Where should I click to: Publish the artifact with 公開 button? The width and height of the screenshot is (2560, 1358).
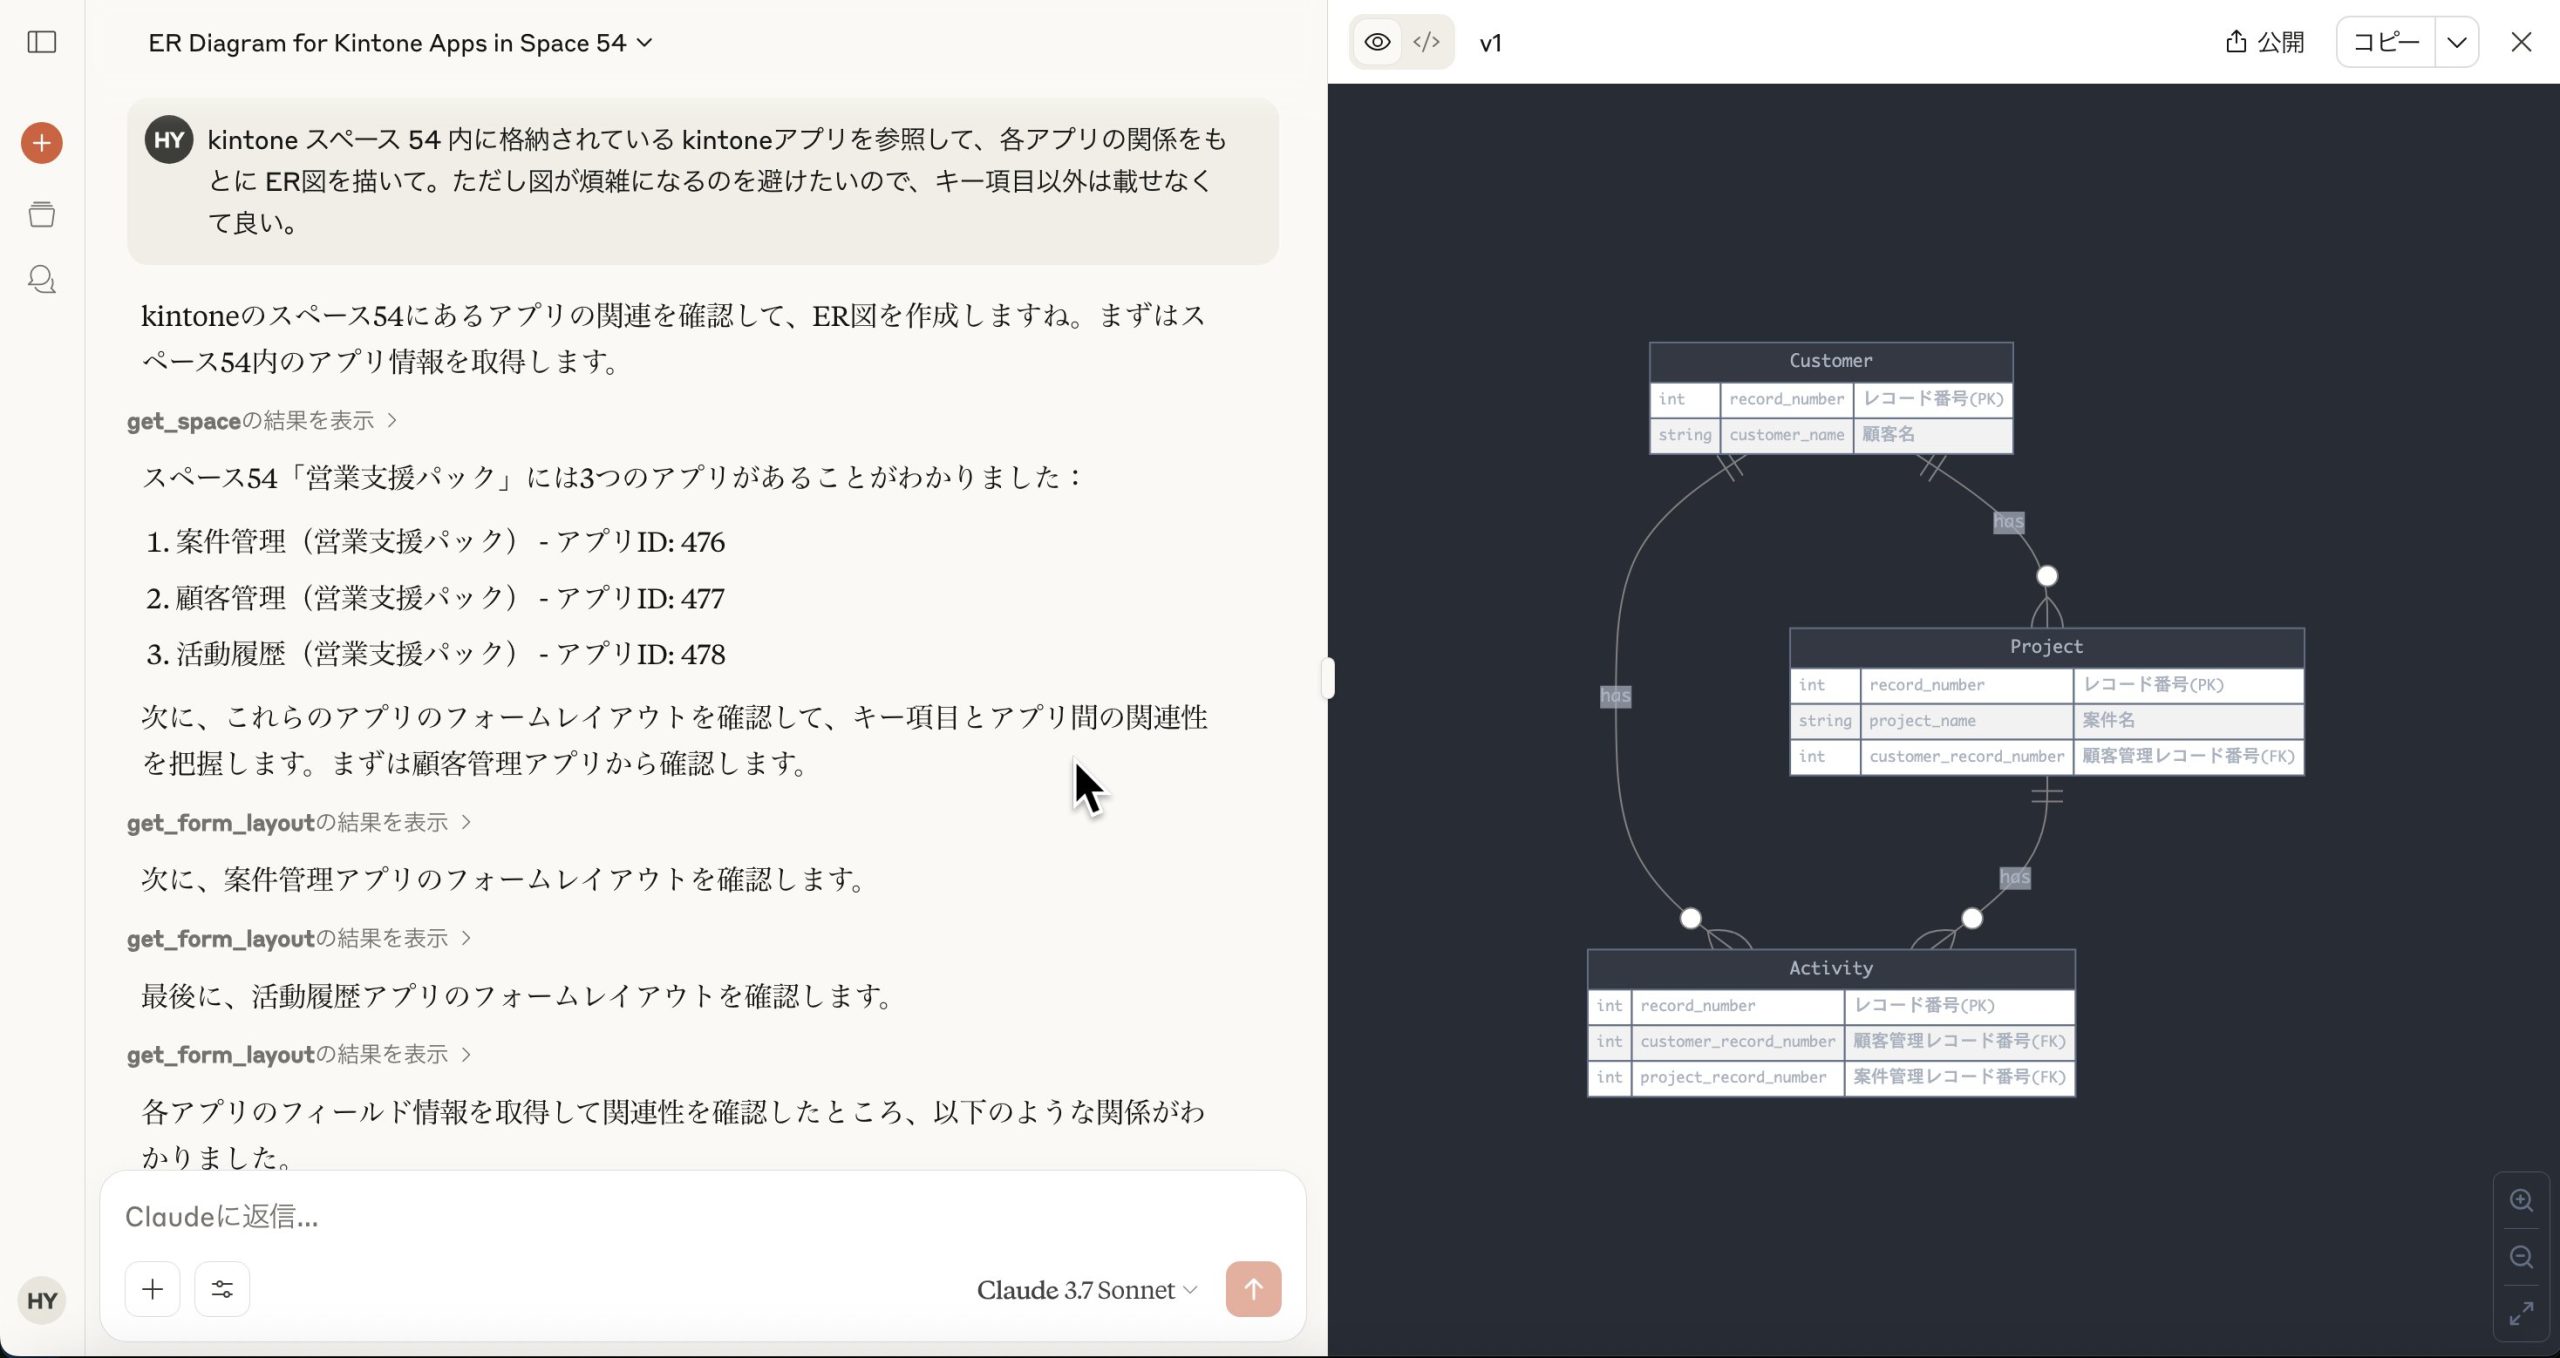tap(2265, 42)
